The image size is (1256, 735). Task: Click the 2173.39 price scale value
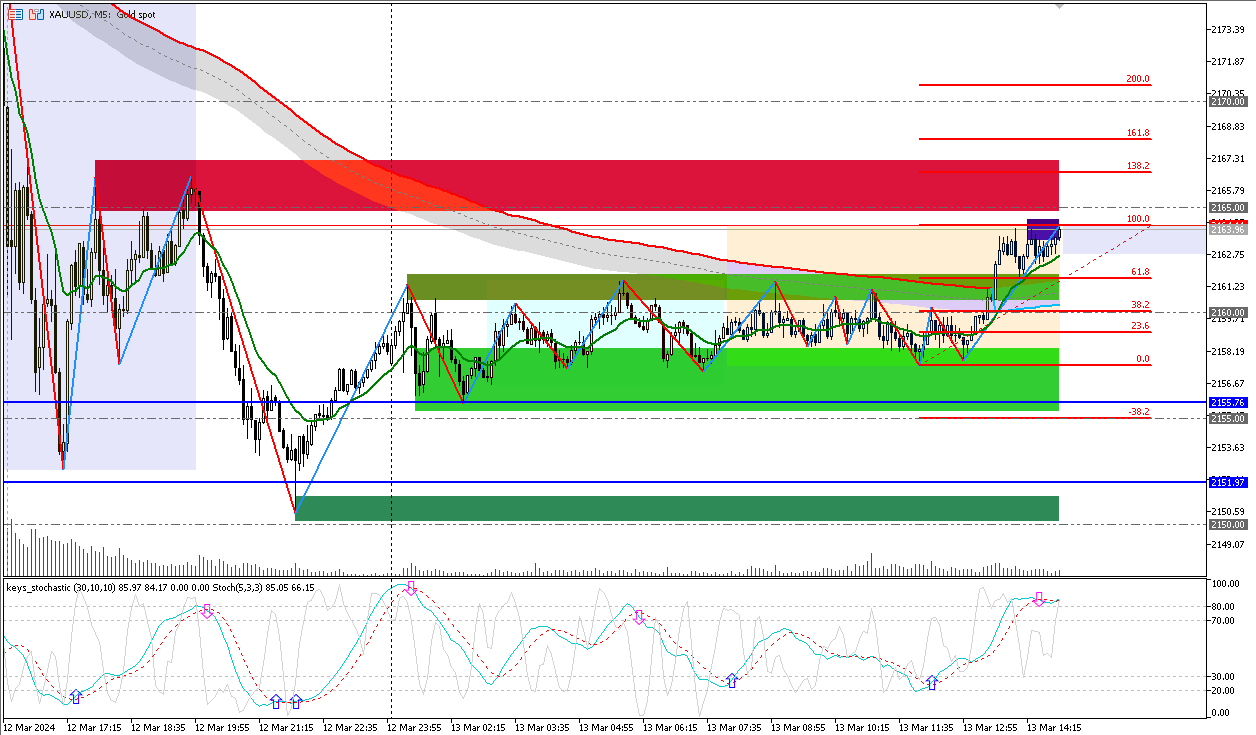[1227, 30]
